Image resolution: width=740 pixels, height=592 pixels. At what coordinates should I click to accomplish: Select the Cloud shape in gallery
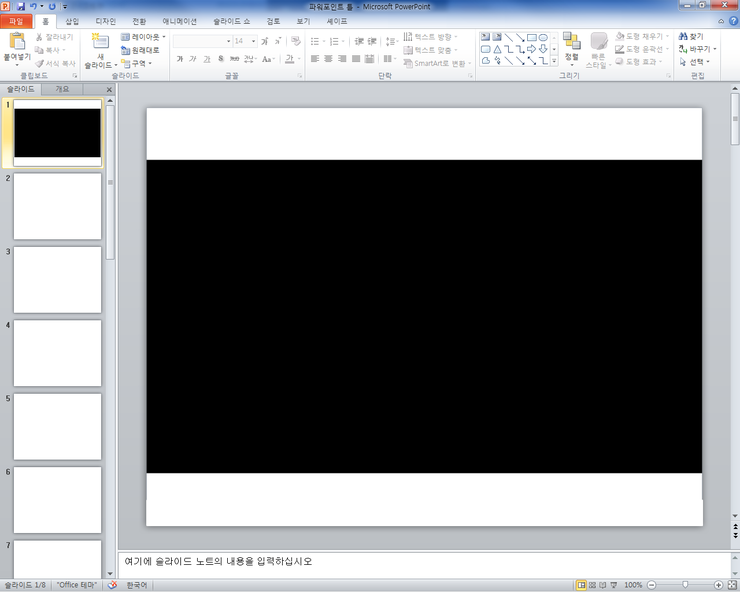click(x=485, y=60)
